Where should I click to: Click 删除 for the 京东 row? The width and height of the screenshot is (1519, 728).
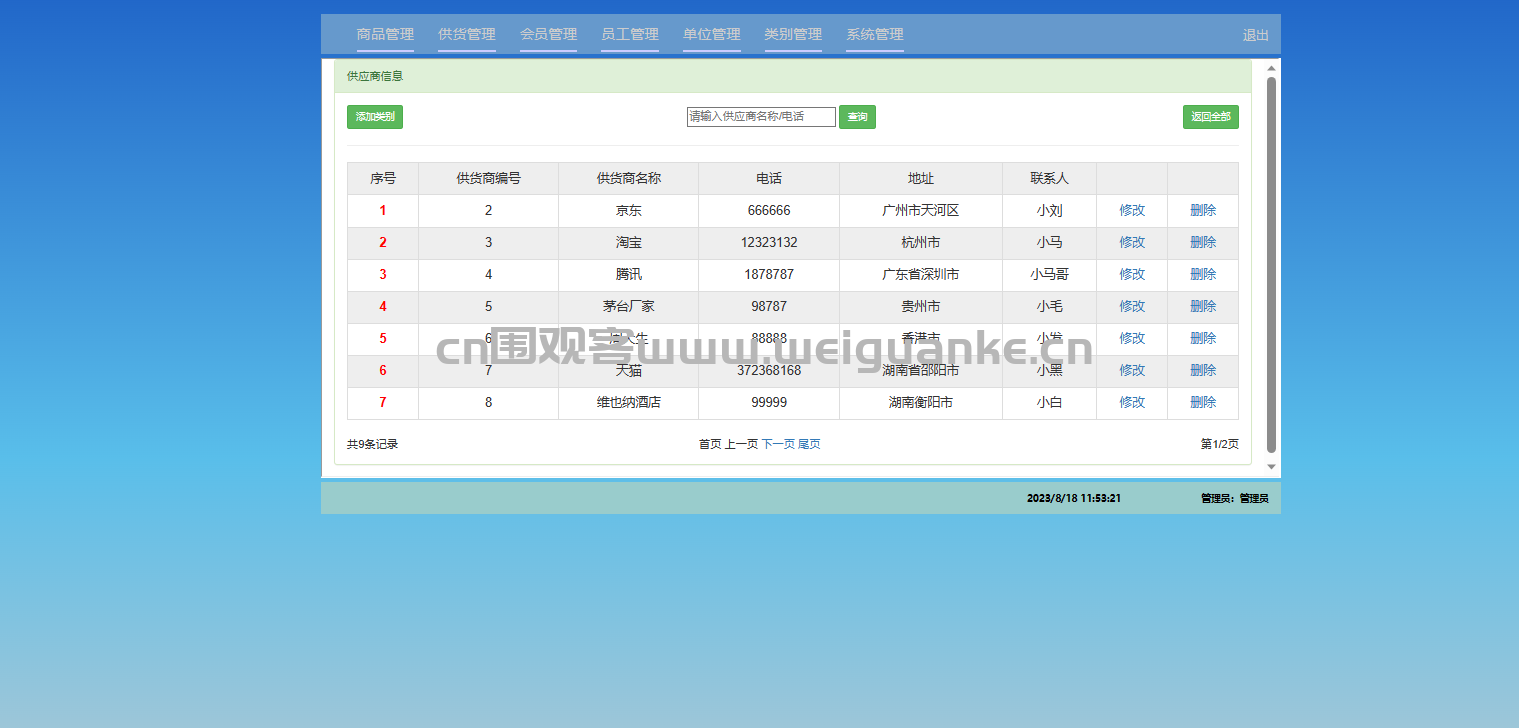pyautogui.click(x=1203, y=210)
